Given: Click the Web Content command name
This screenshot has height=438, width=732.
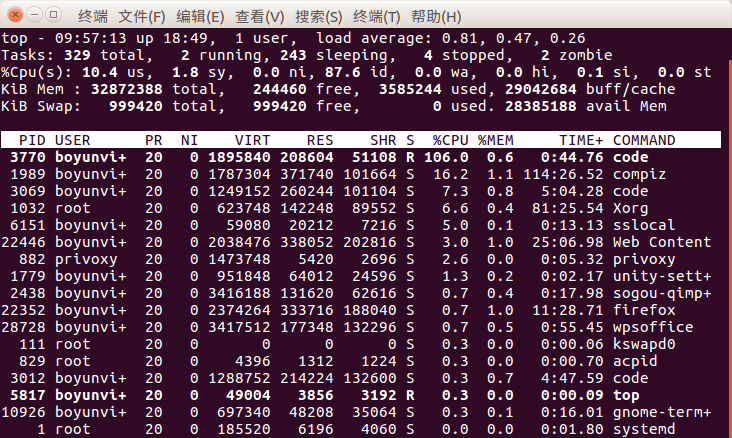Looking at the screenshot, I should 662,242.
